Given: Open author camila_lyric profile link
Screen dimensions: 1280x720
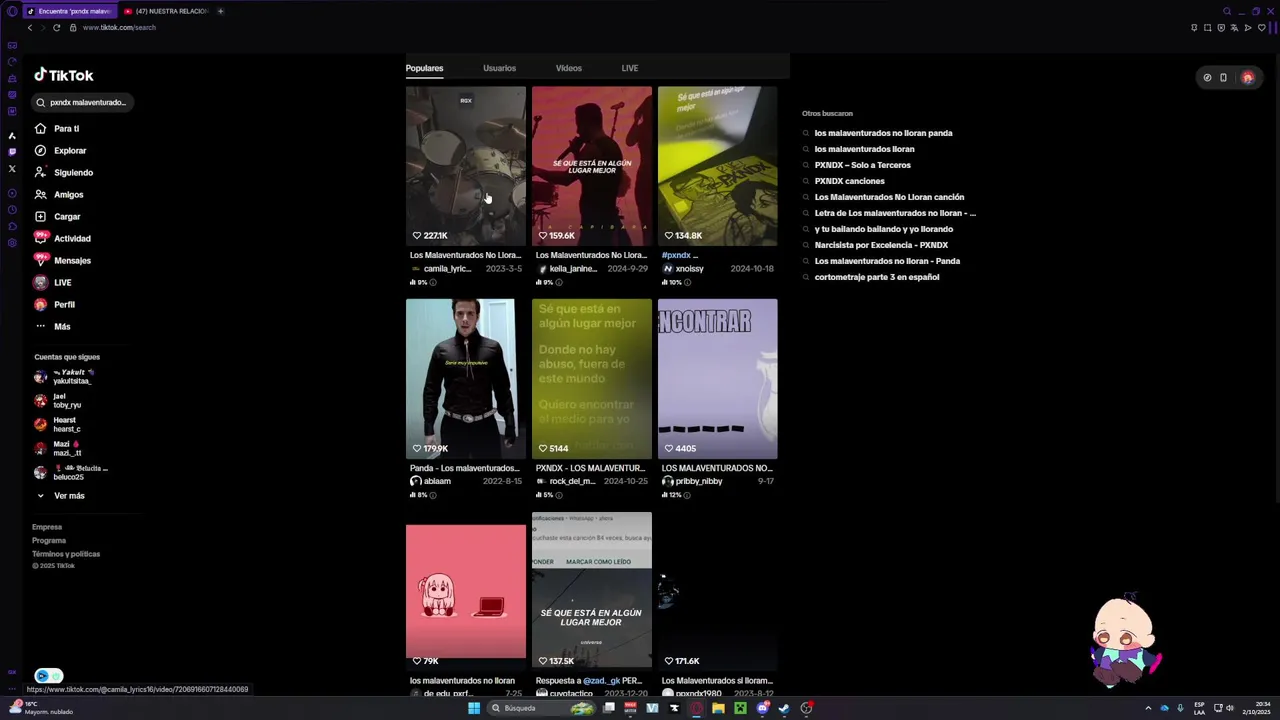Looking at the screenshot, I should (447, 269).
